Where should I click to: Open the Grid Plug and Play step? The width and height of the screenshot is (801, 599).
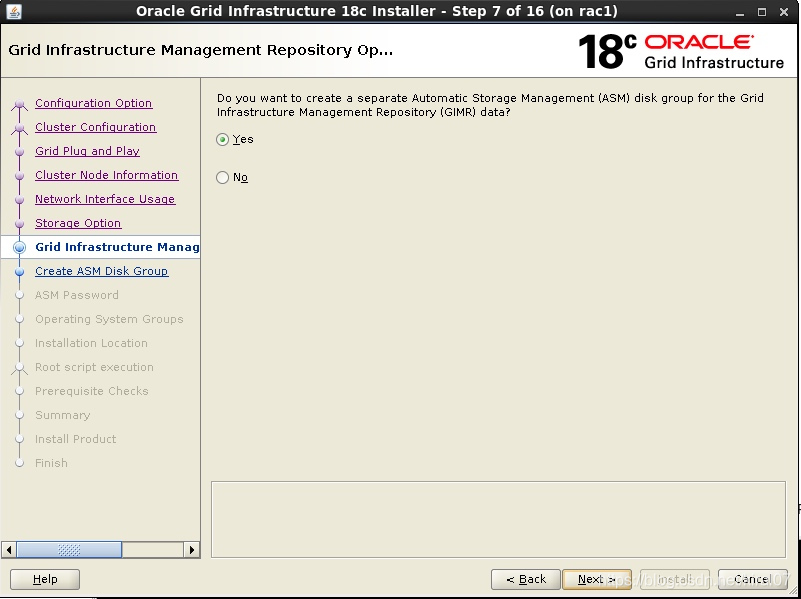(87, 151)
